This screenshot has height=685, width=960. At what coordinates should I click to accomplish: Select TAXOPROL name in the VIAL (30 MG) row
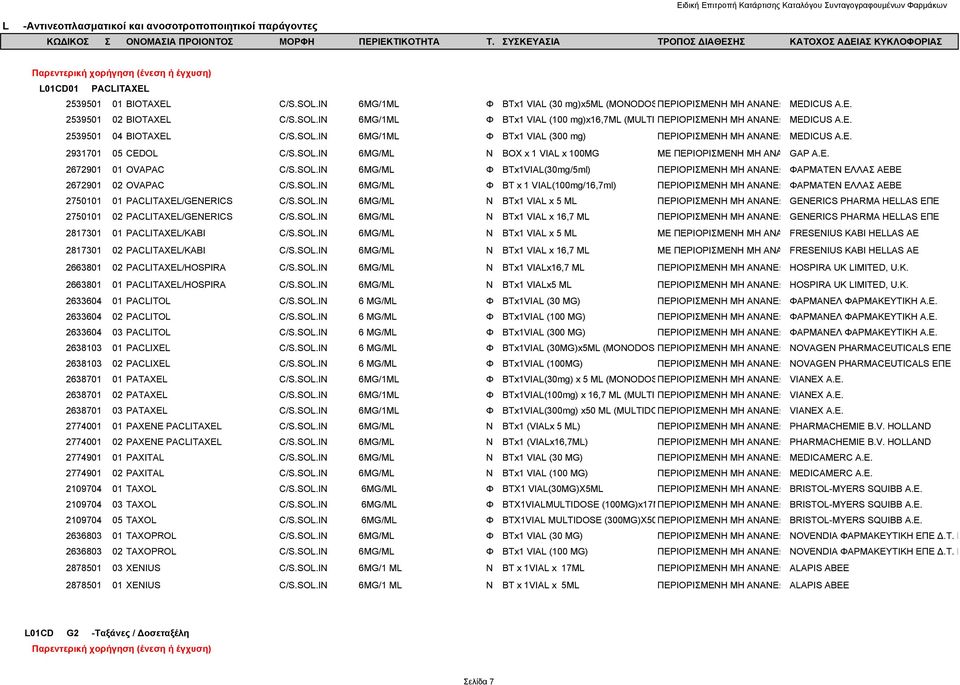(151, 536)
